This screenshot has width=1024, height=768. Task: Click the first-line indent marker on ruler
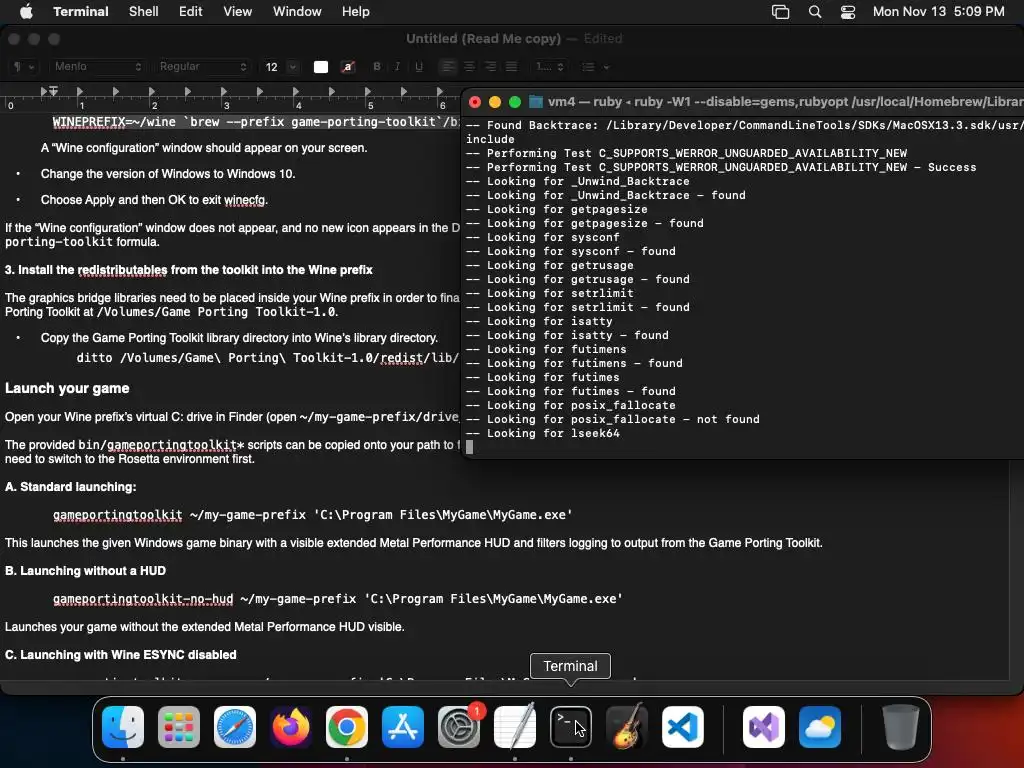click(54, 90)
